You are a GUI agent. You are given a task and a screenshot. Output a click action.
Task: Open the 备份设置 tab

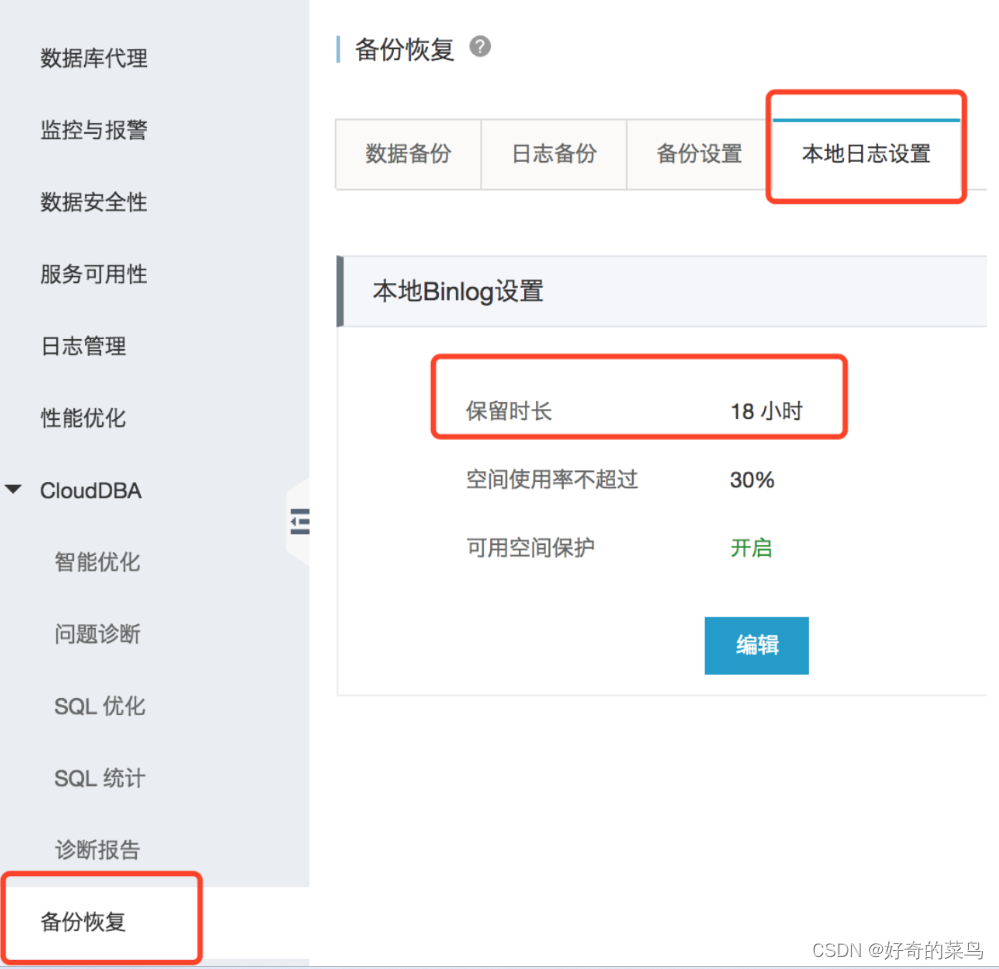pyautogui.click(x=699, y=154)
